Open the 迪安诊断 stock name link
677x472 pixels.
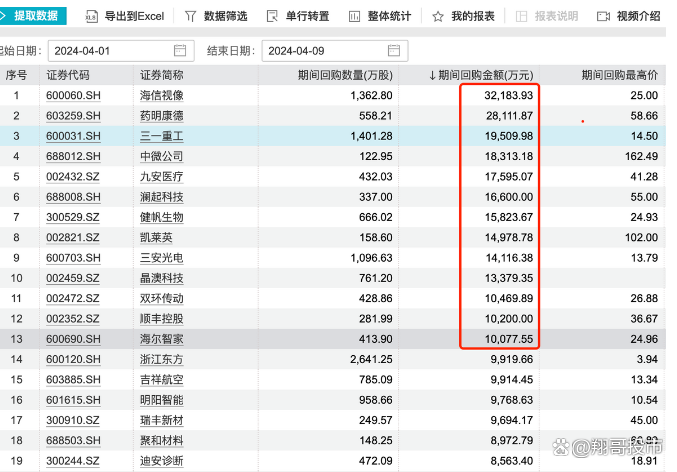pos(161,461)
